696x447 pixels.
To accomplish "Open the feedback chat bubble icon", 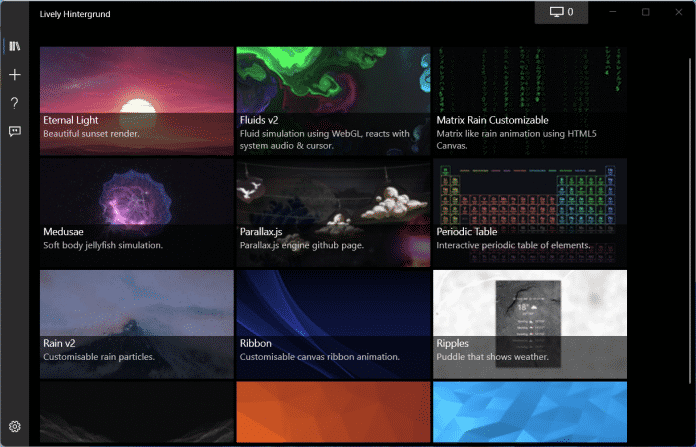I will pyautogui.click(x=14, y=131).
